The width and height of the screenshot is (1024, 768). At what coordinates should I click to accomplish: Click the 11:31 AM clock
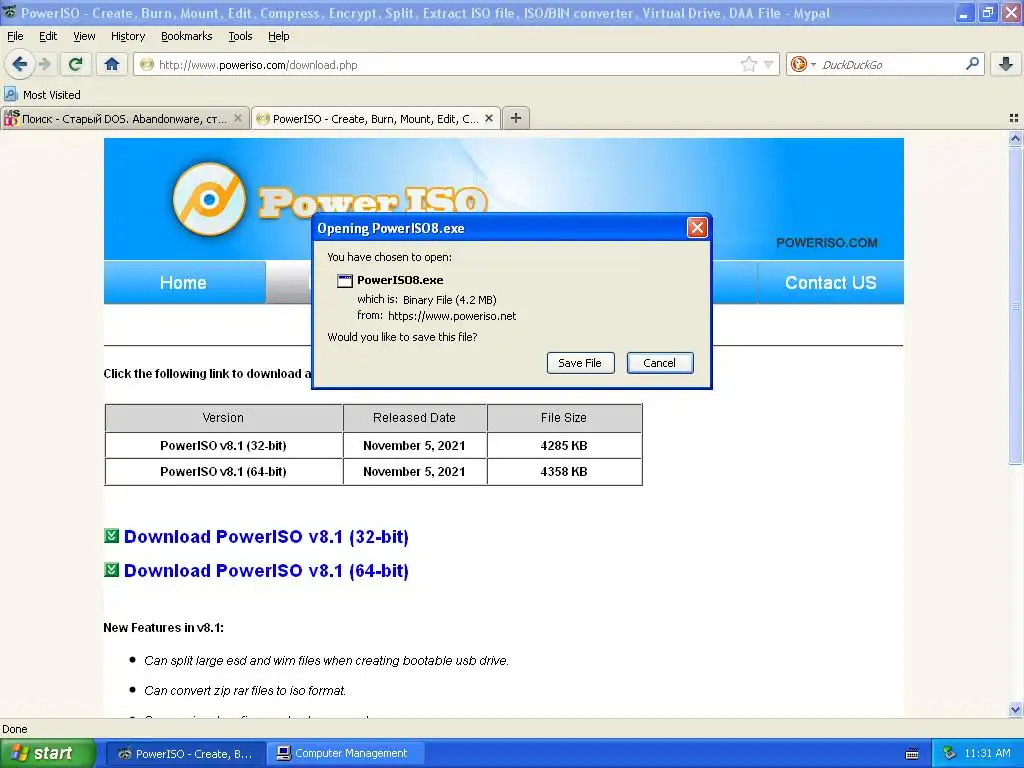pos(987,754)
